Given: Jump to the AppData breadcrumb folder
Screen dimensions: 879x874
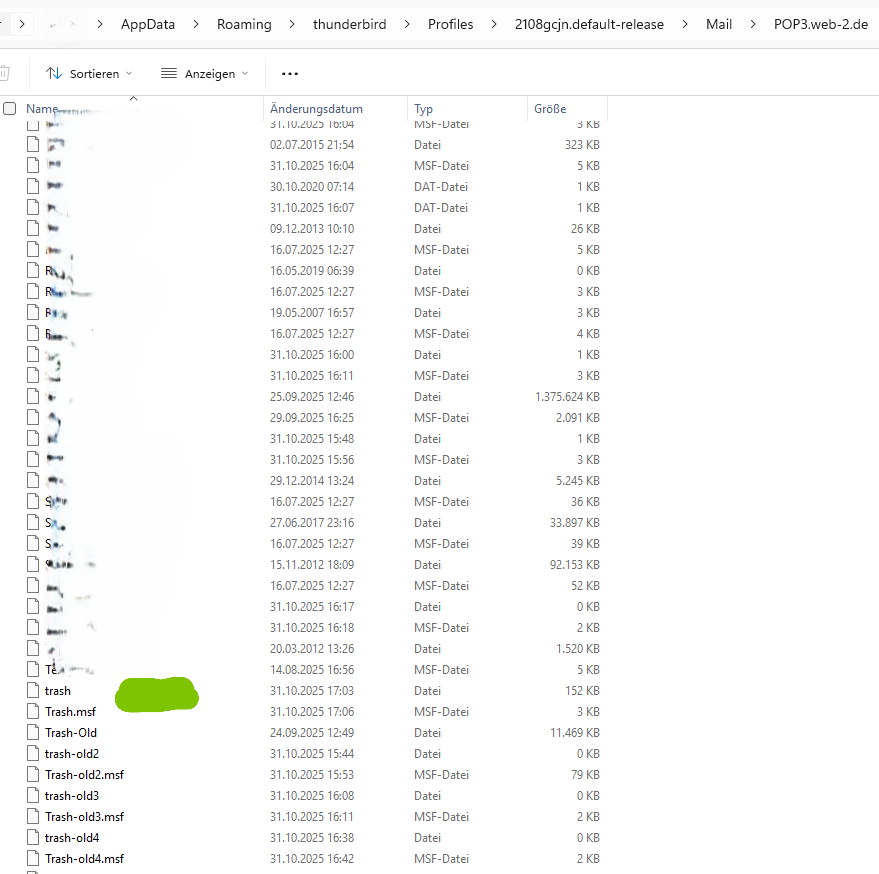Looking at the screenshot, I should (x=152, y=24).
